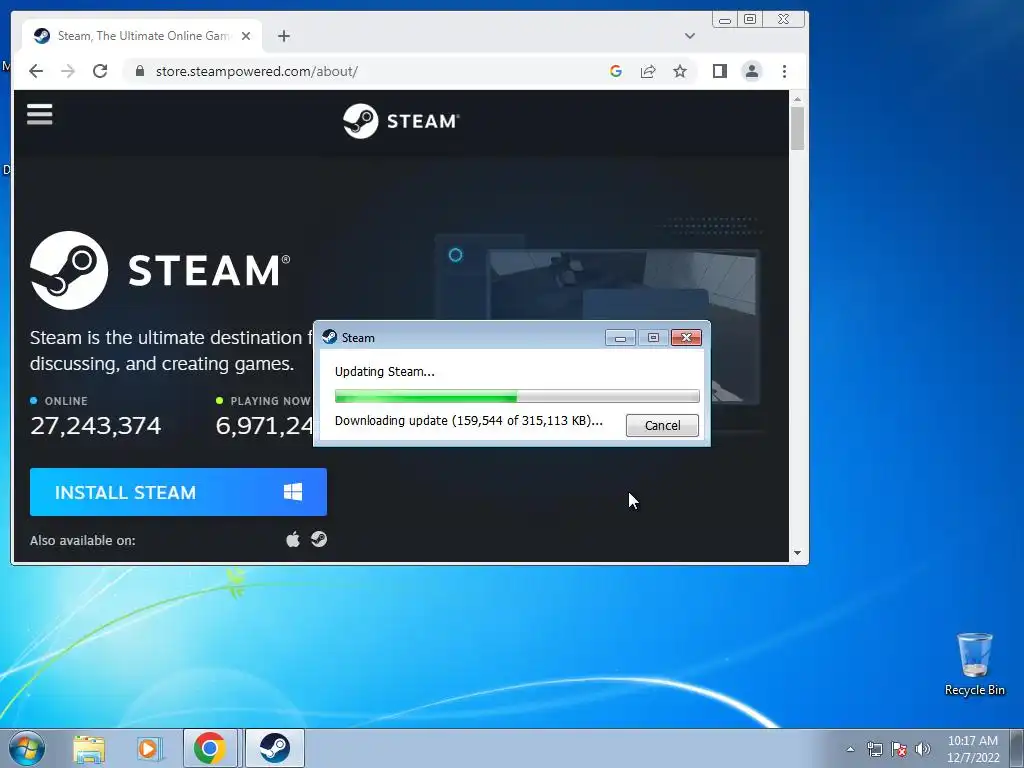Open Windows Start menu
The width and height of the screenshot is (1024, 768).
pyautogui.click(x=27, y=748)
